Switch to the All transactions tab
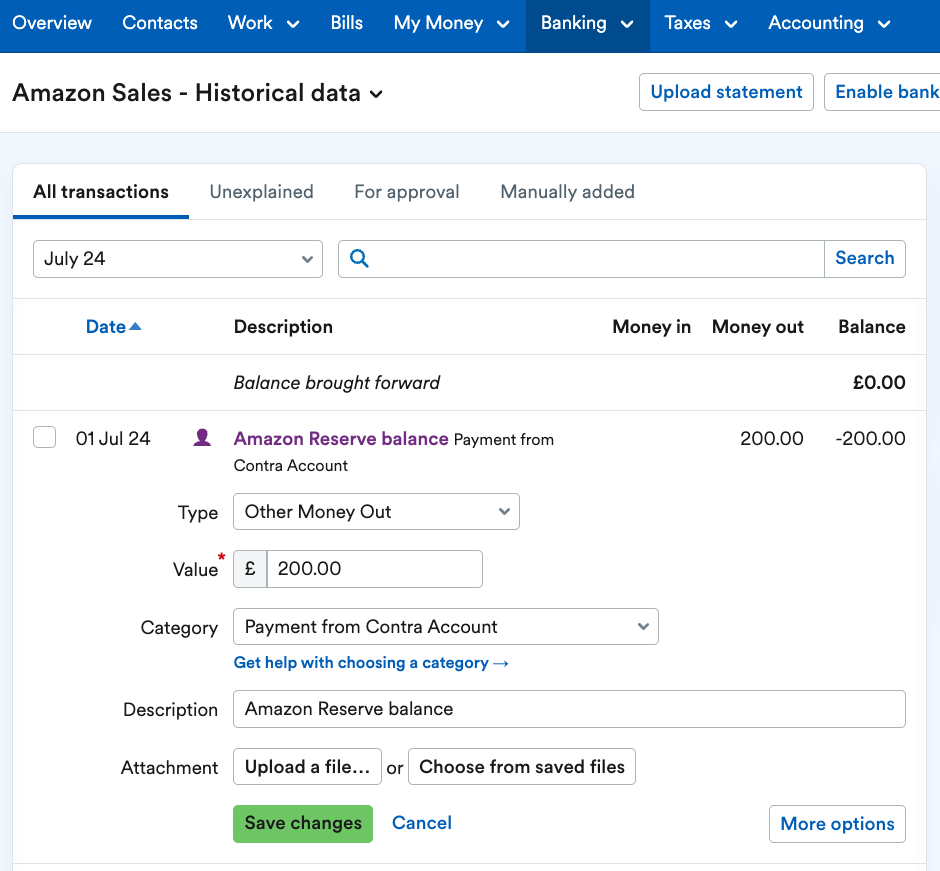The image size is (940, 871). coord(101,192)
